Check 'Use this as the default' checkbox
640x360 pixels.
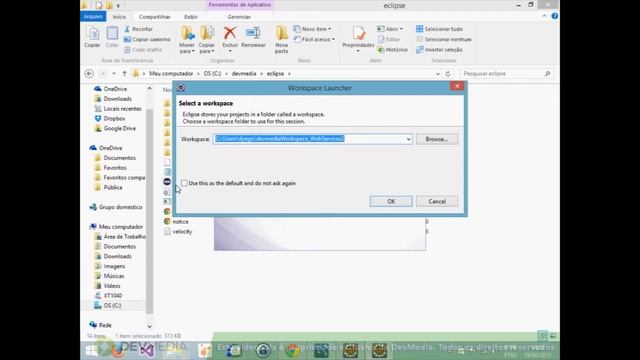click(x=184, y=183)
